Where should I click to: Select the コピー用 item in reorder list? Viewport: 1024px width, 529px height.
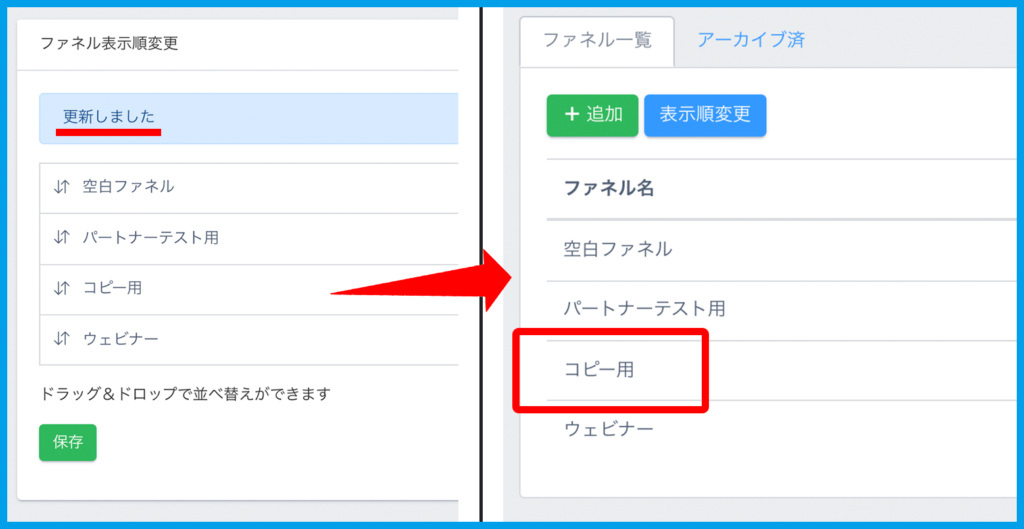pos(112,288)
